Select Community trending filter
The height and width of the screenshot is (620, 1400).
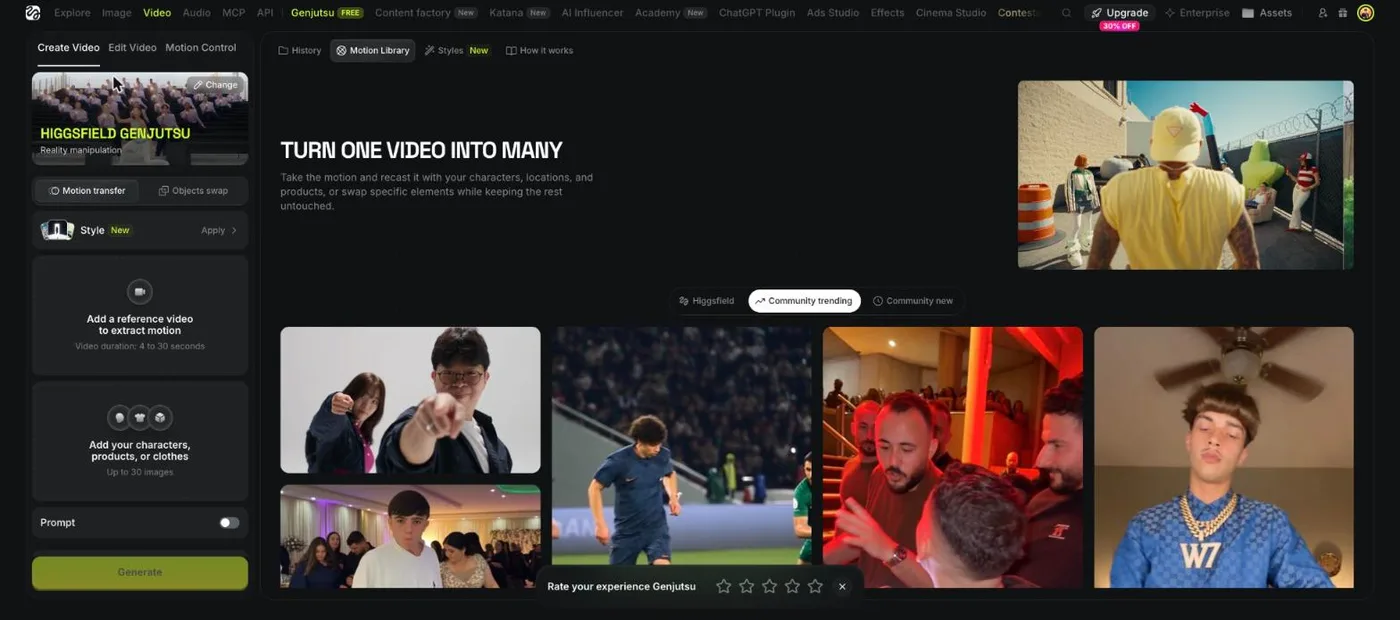pyautogui.click(x=804, y=301)
